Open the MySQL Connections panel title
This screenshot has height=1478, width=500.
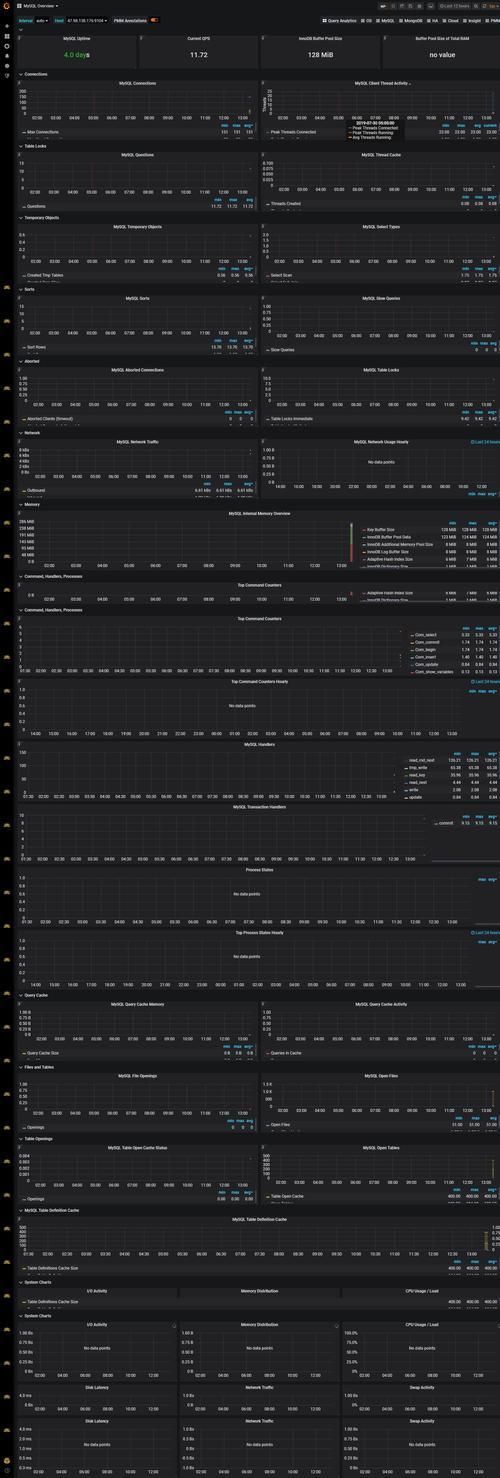tap(137, 83)
